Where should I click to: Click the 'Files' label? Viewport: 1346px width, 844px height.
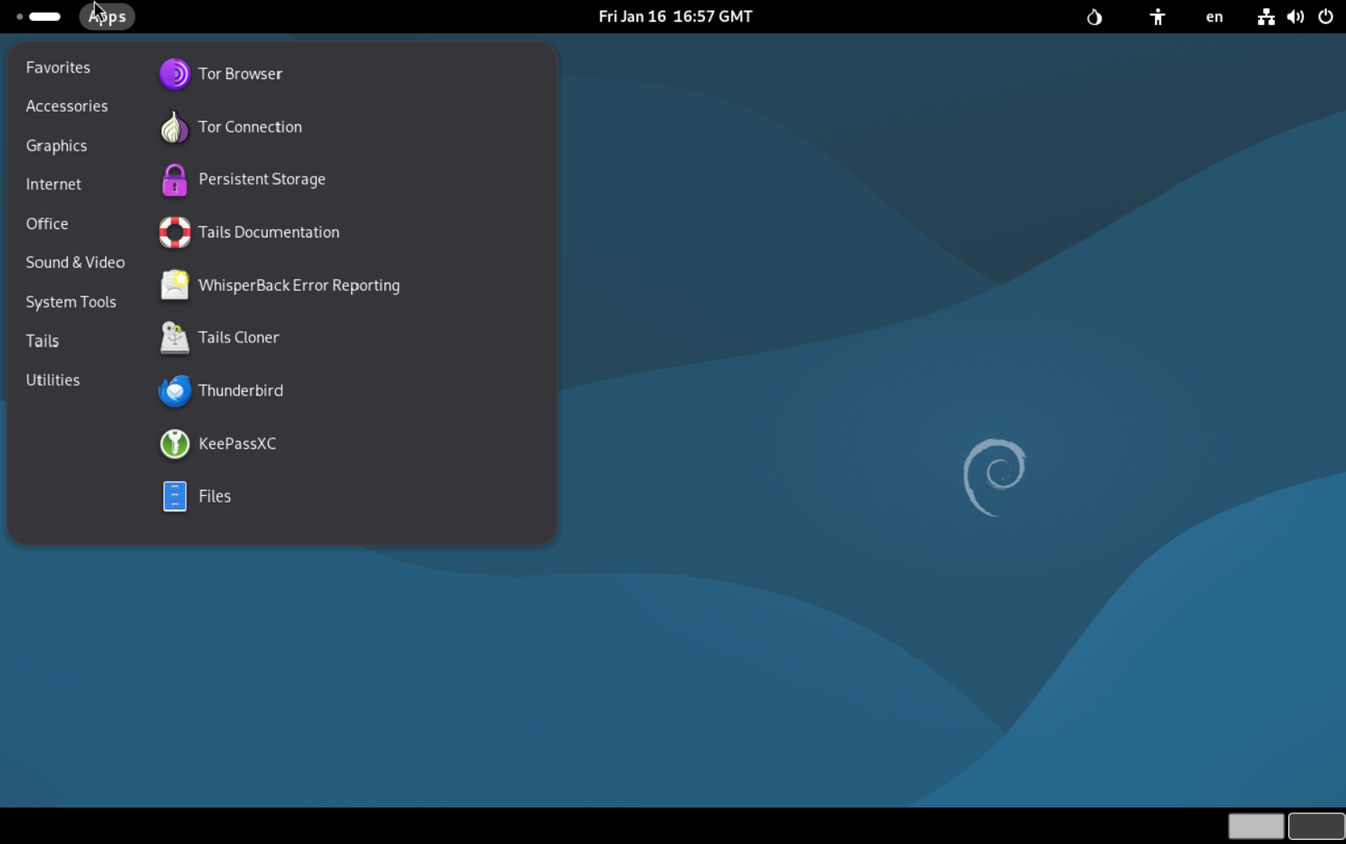(215, 496)
